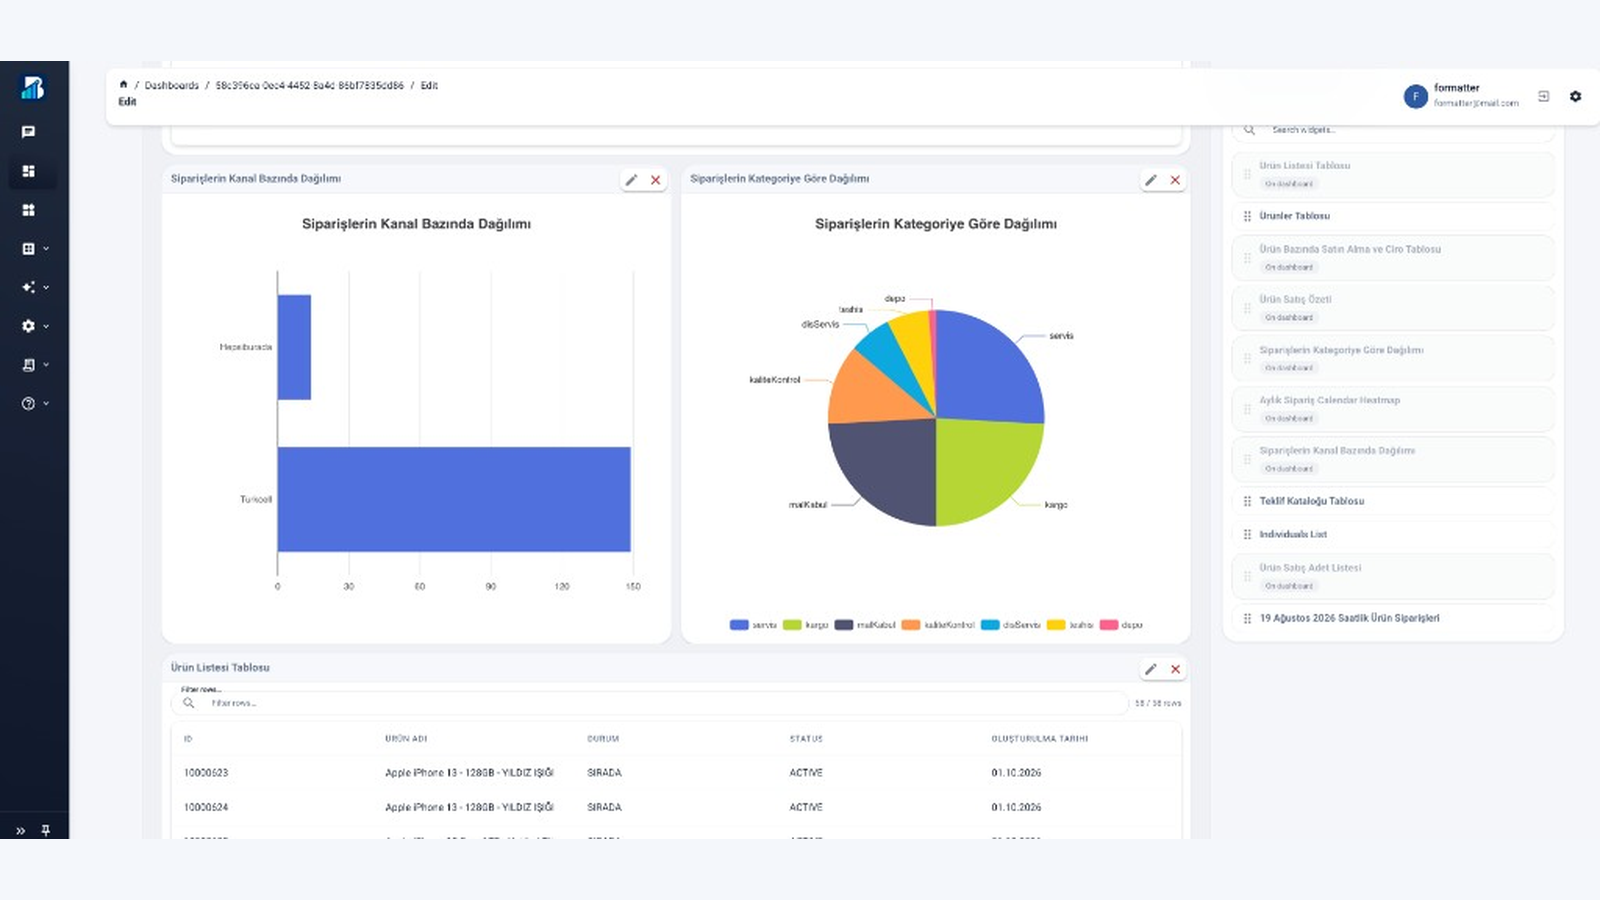Click the dashboard ID breadcrumb link
The height and width of the screenshot is (900, 1600).
pyautogui.click(x=310, y=85)
